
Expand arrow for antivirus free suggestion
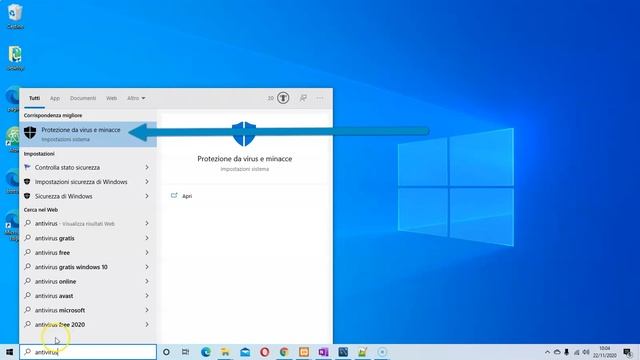(147, 252)
